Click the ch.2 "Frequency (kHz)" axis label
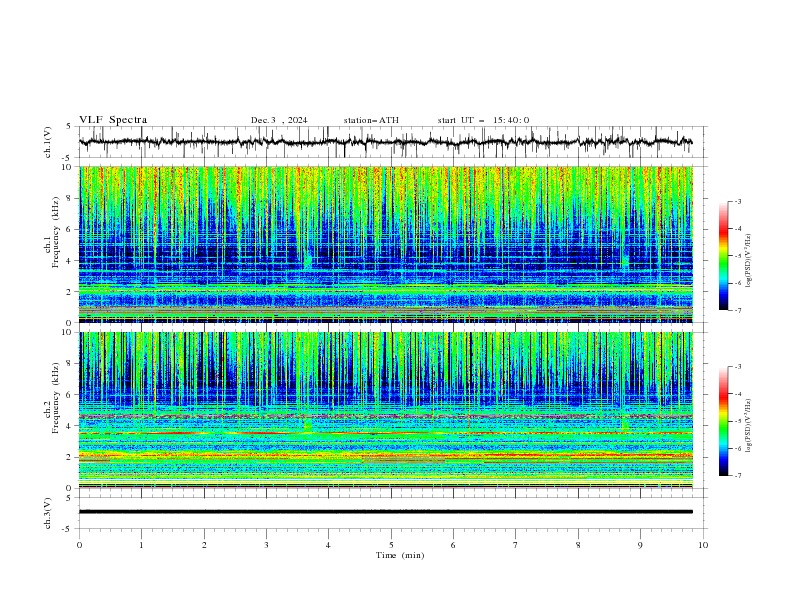Viewport: 792px width, 612px height. pos(55,398)
